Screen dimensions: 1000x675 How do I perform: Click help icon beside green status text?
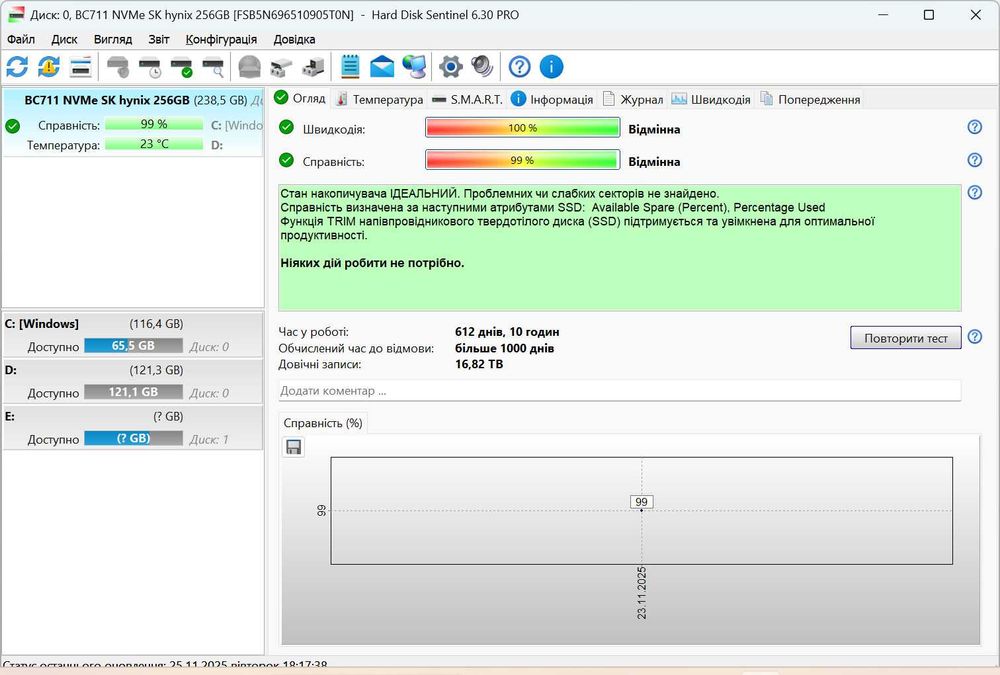tap(974, 192)
